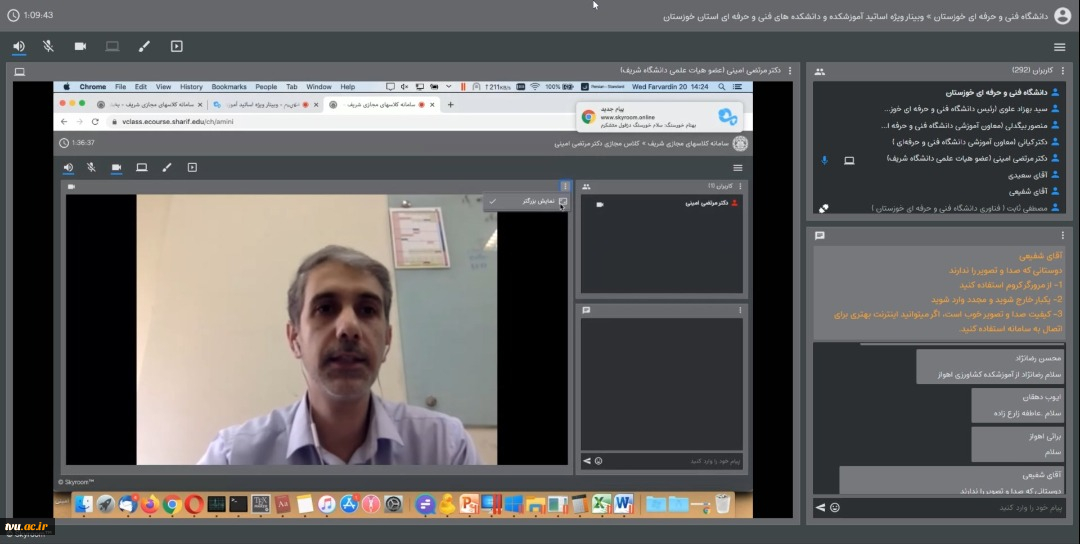Toggle the checked نمایش بزرگتر menu option
The image size is (1080, 544).
(x=528, y=201)
